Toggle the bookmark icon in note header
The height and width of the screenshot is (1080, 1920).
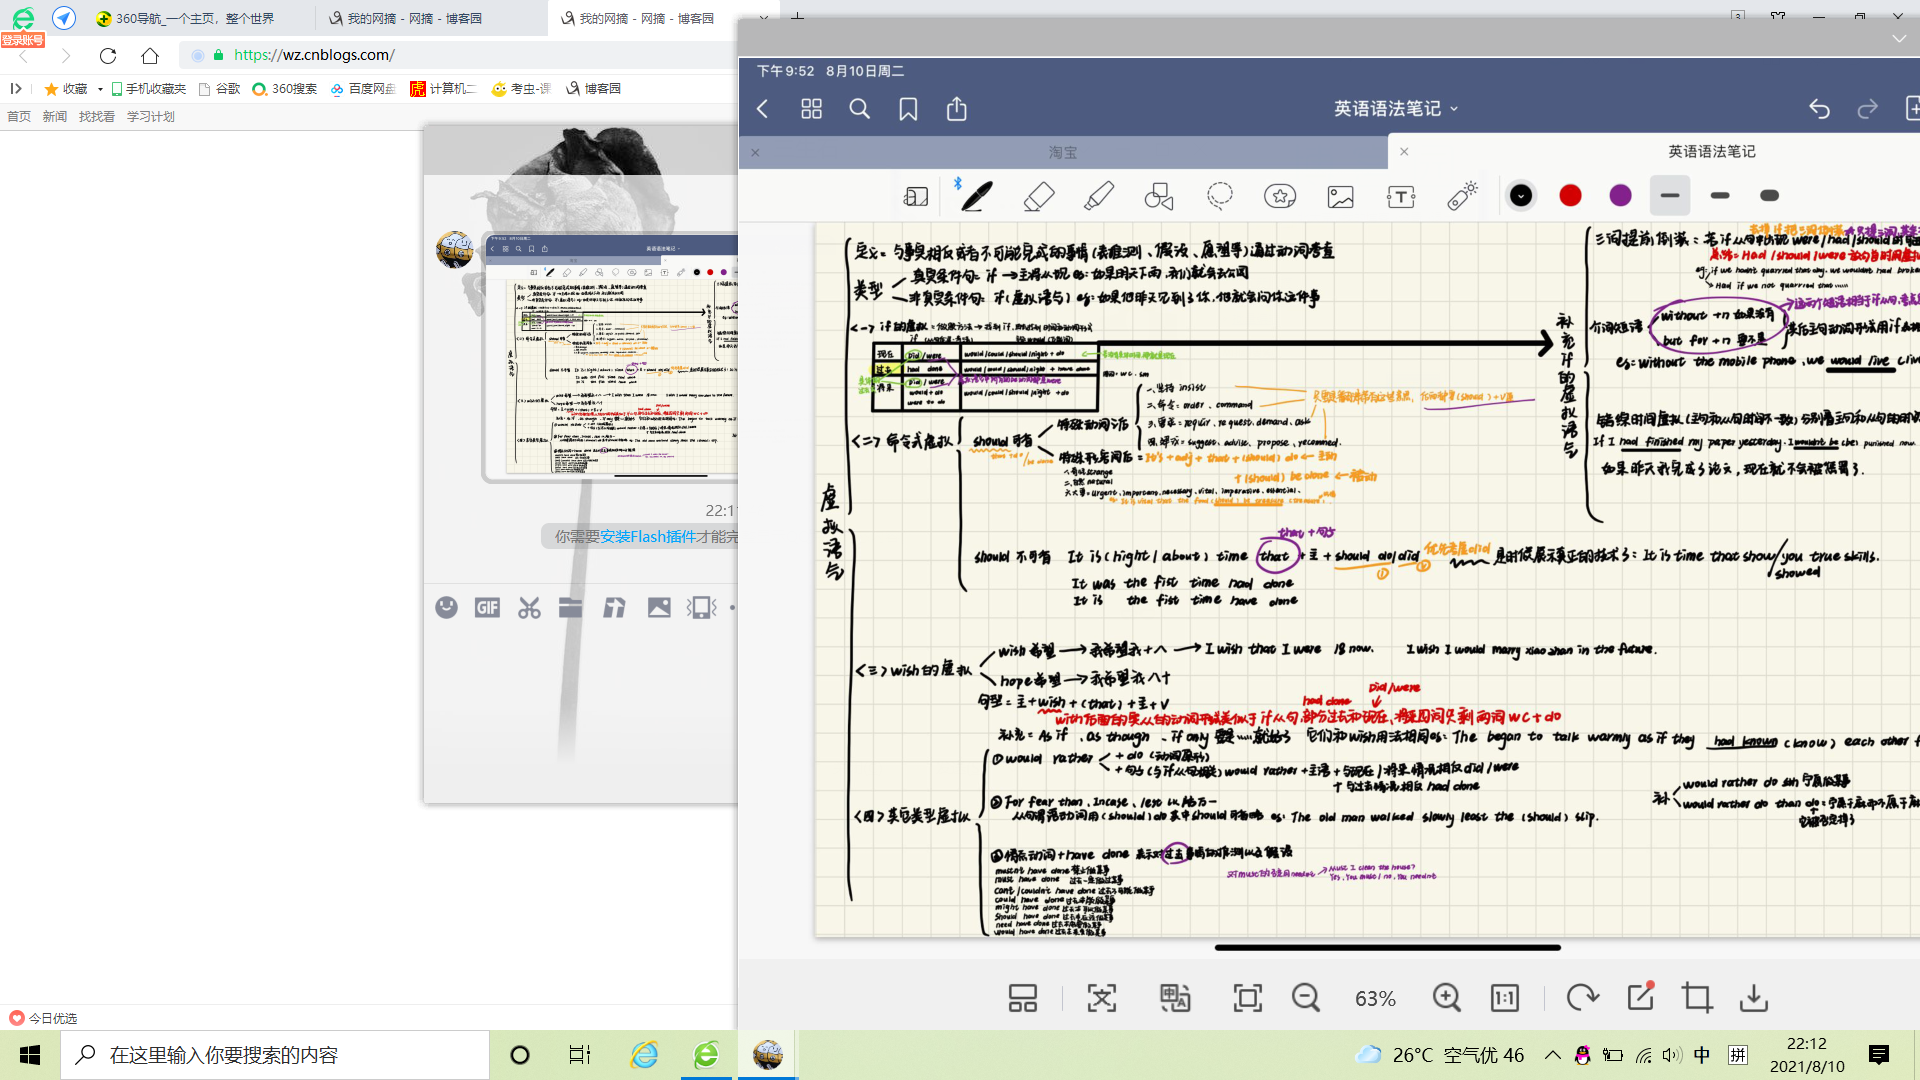908,109
